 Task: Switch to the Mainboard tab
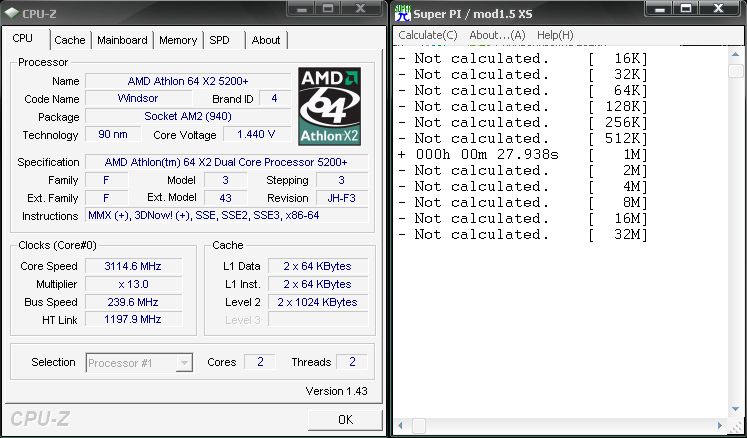[x=122, y=41]
